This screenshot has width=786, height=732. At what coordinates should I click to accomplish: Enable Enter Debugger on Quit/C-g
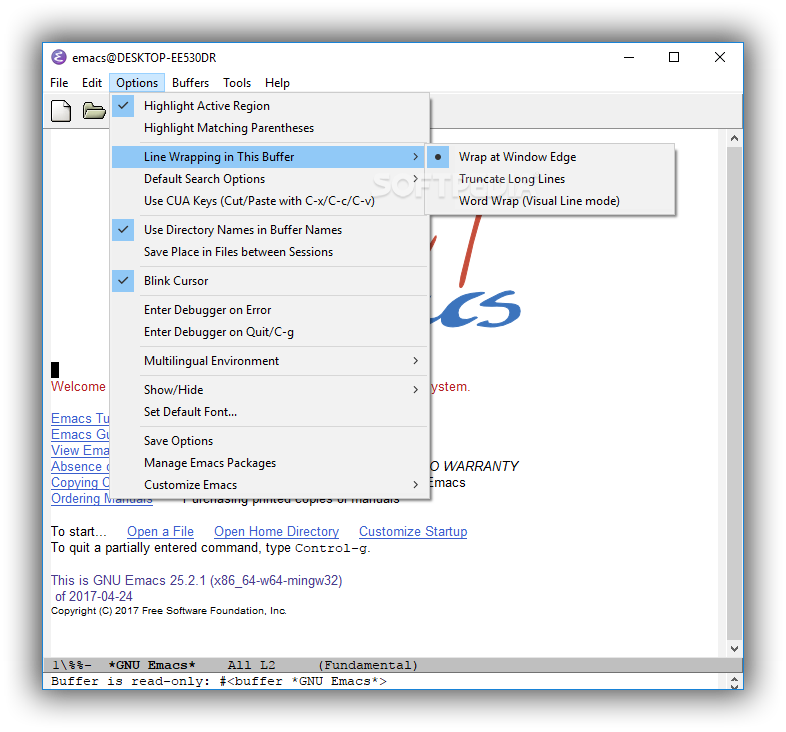(271, 332)
